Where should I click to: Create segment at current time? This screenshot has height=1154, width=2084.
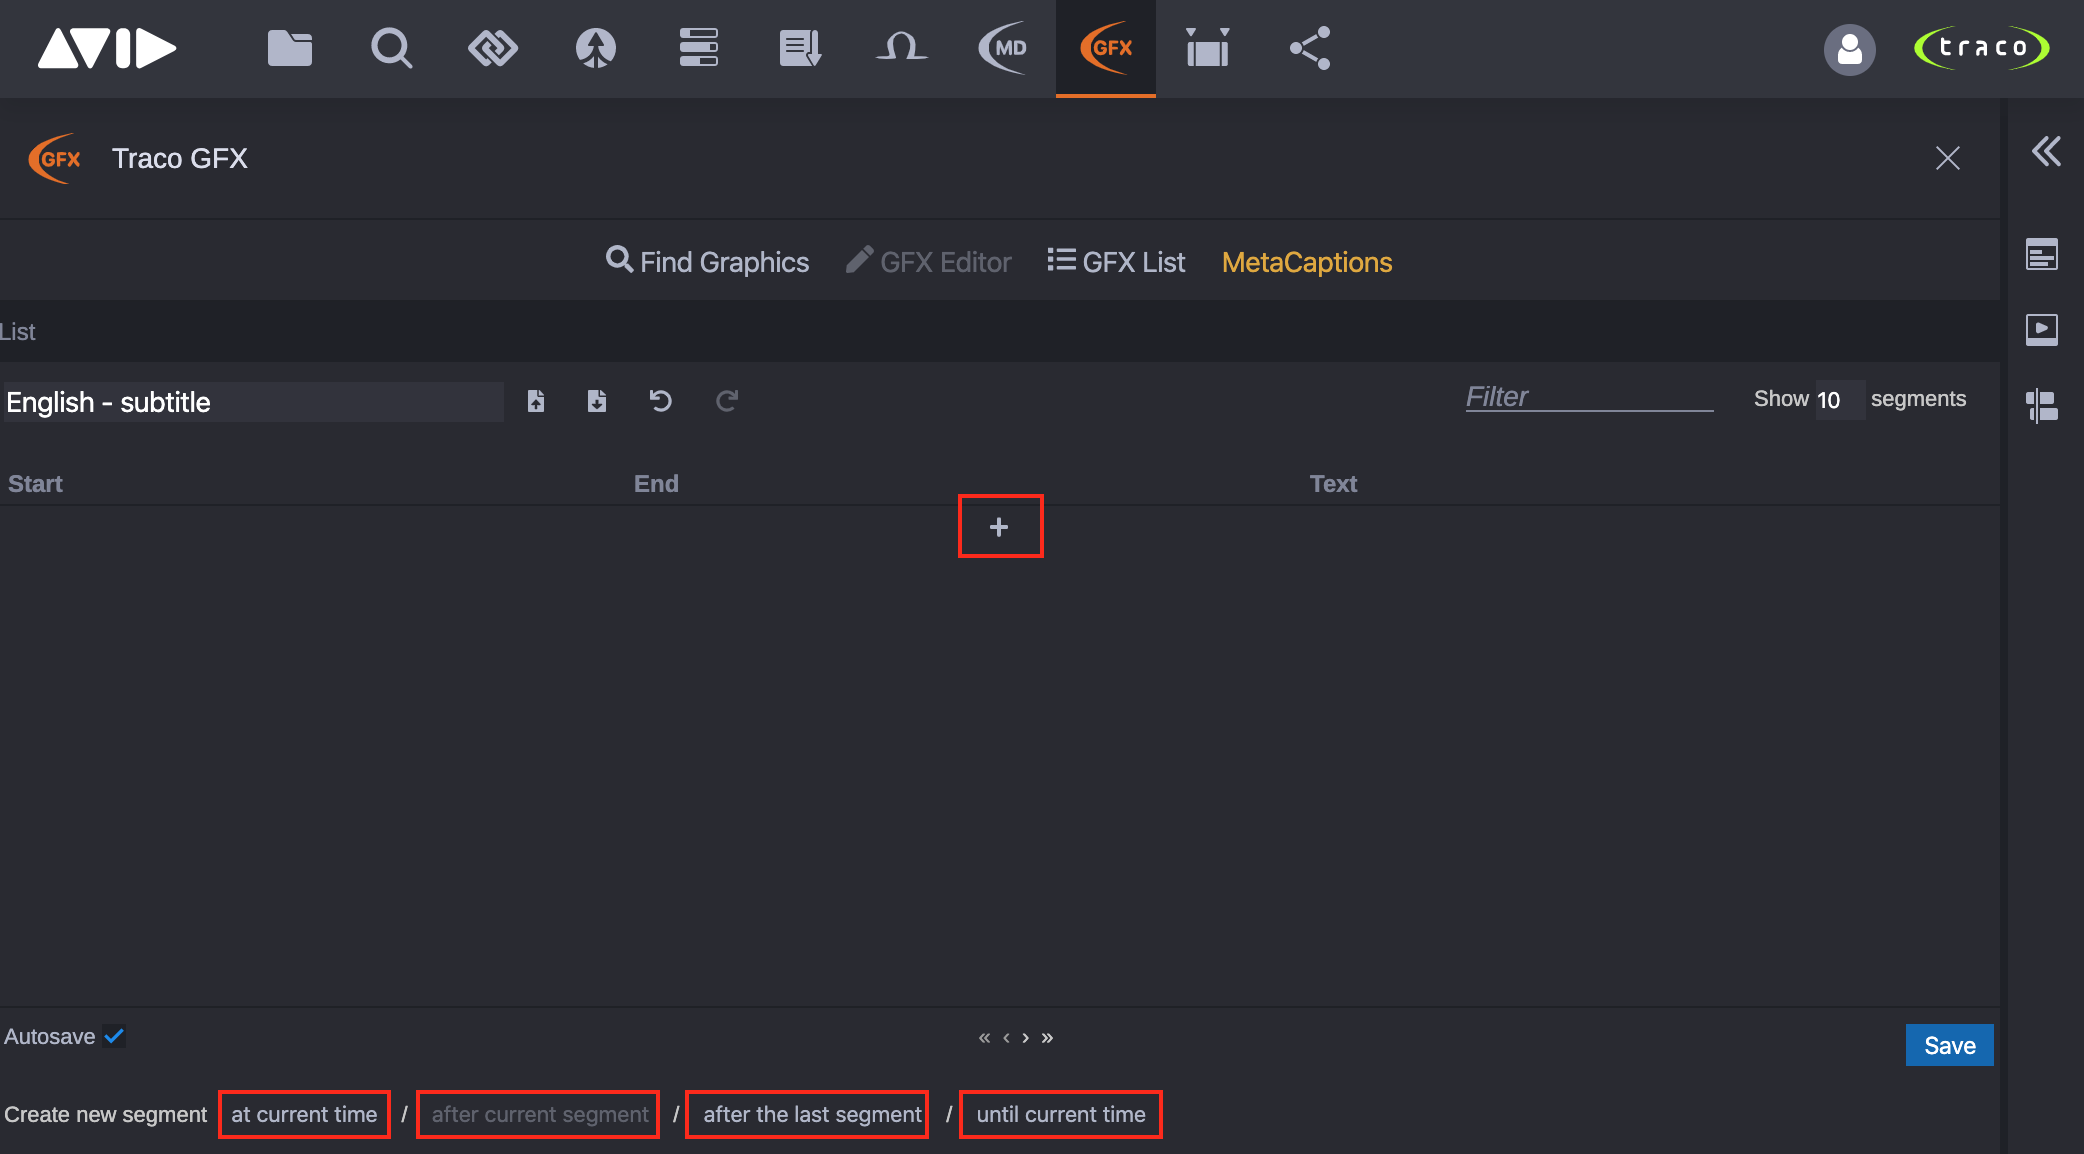coord(304,1114)
